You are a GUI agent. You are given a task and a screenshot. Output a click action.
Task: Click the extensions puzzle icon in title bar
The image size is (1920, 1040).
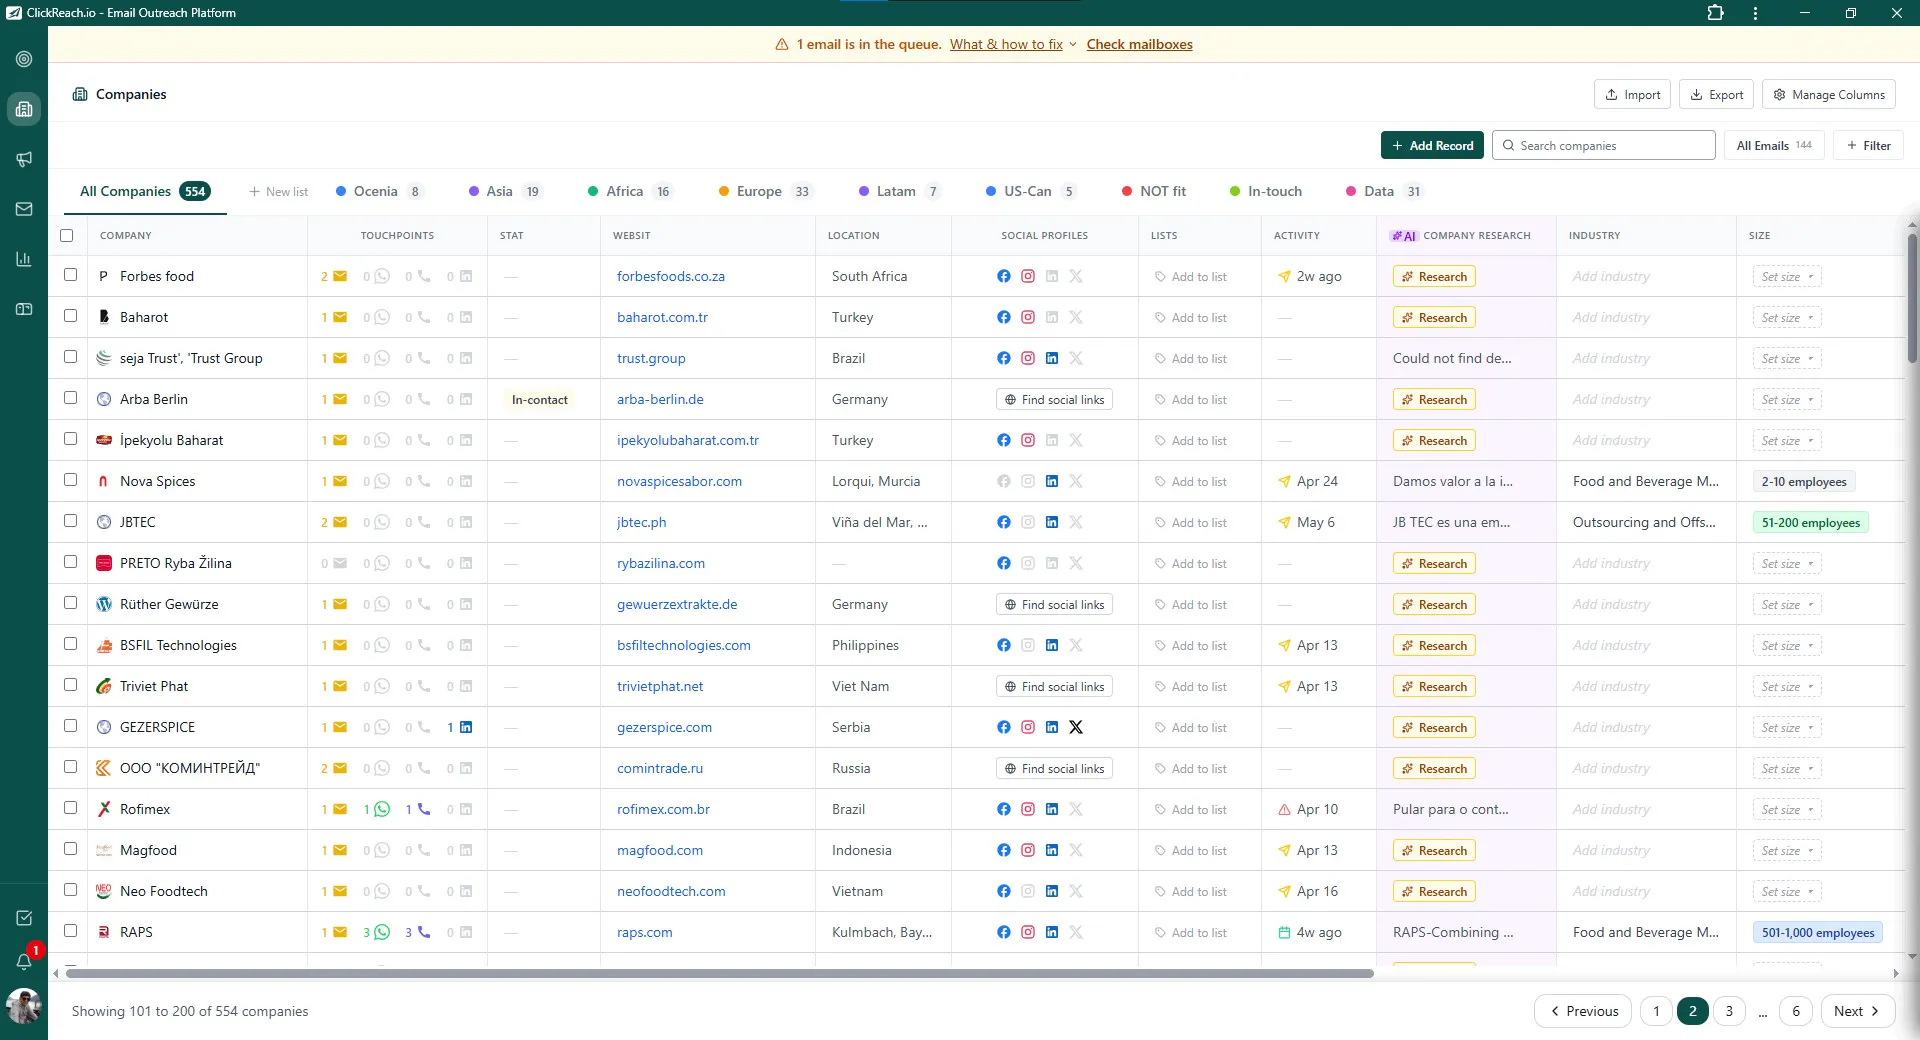[1715, 13]
